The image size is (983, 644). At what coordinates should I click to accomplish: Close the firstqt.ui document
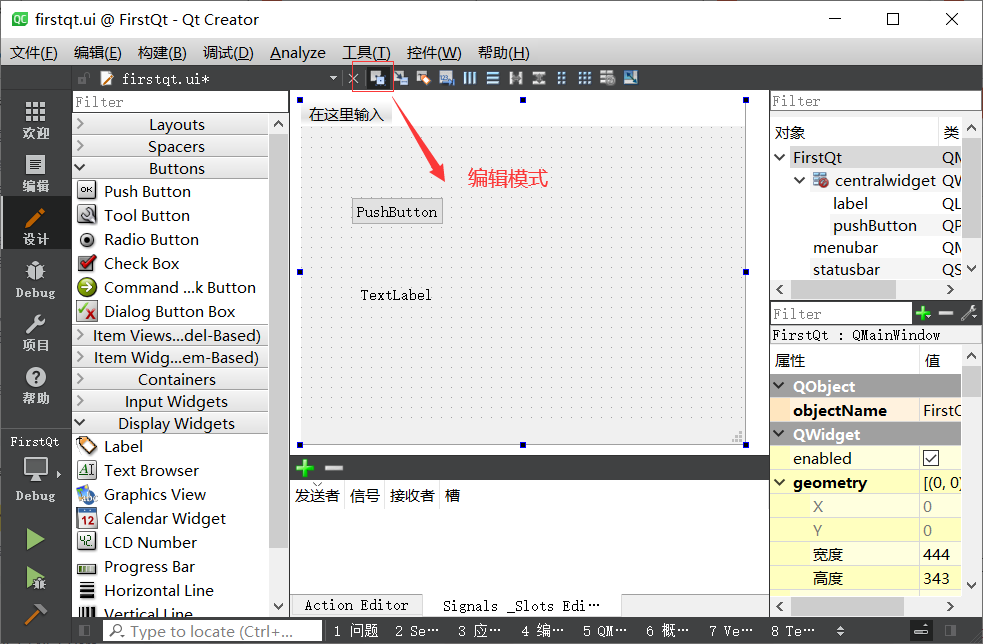click(353, 78)
